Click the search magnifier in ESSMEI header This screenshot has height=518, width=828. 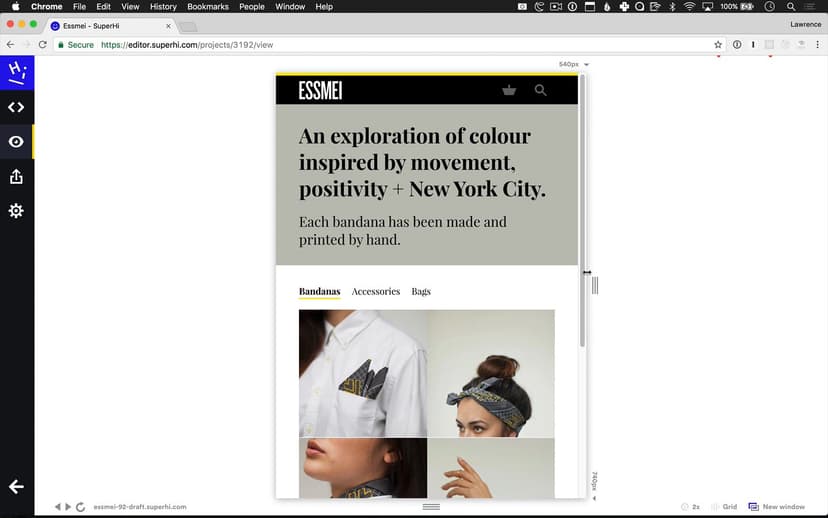pyautogui.click(x=541, y=91)
